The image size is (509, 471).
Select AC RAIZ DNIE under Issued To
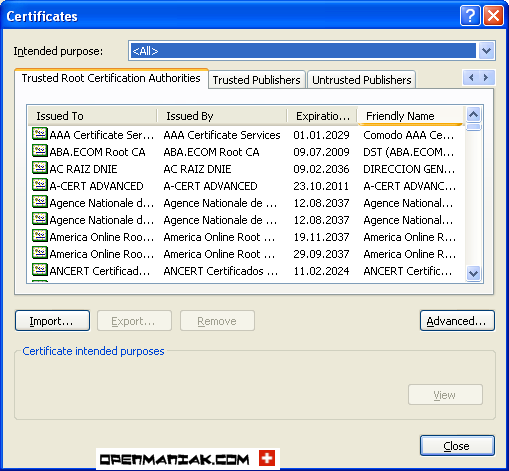(x=83, y=169)
